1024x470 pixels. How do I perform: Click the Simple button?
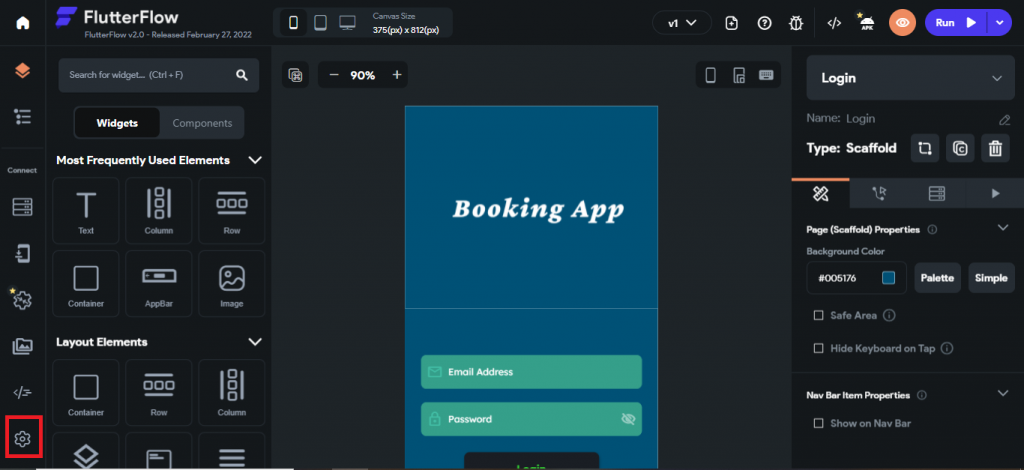point(991,278)
